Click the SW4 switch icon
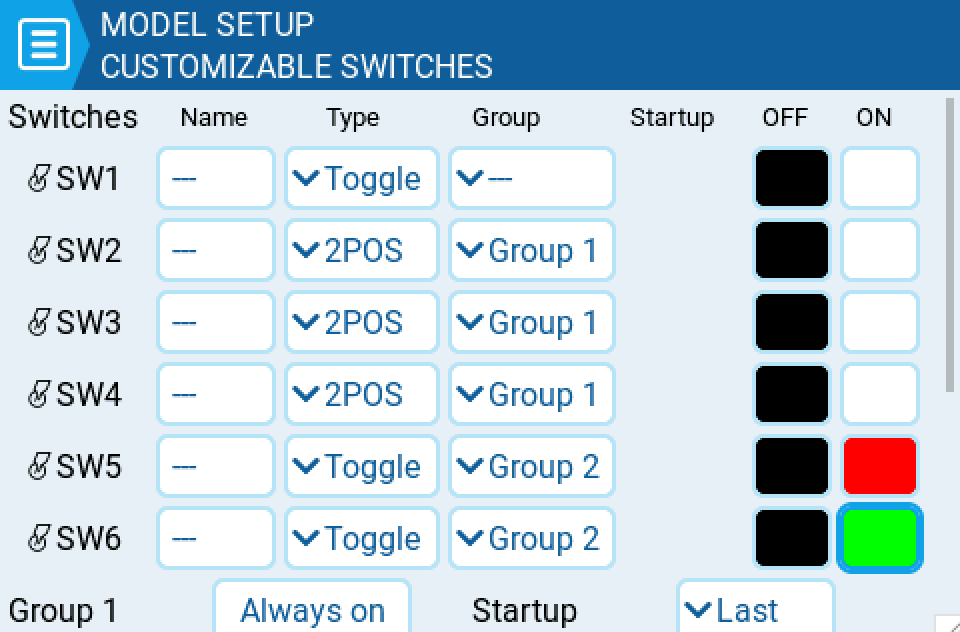 [x=39, y=394]
